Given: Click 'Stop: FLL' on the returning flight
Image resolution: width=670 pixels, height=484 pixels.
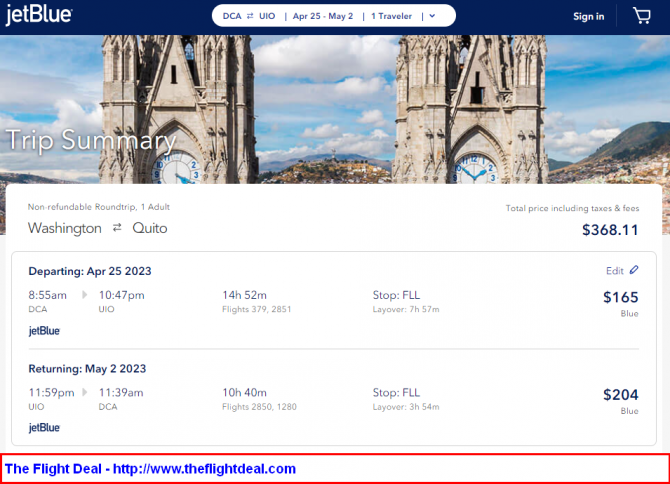Looking at the screenshot, I should pyautogui.click(x=396, y=393).
